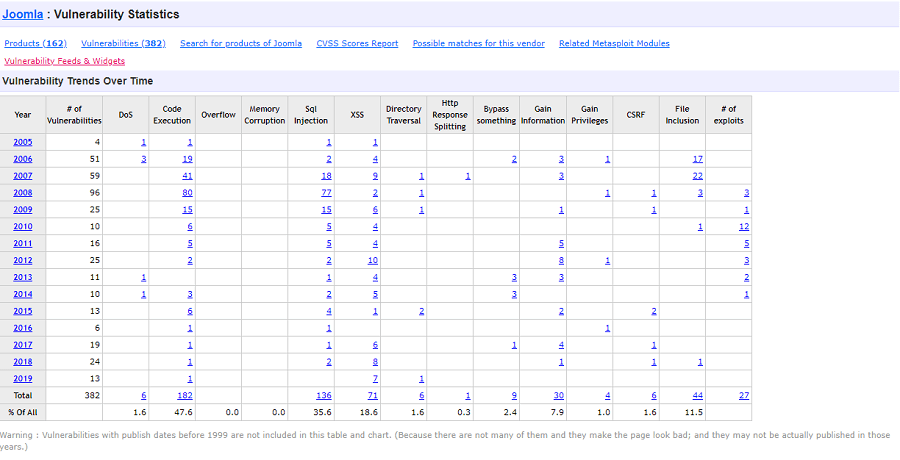
Task: Open the 2019 year row link
Action: pyautogui.click(x=23, y=378)
